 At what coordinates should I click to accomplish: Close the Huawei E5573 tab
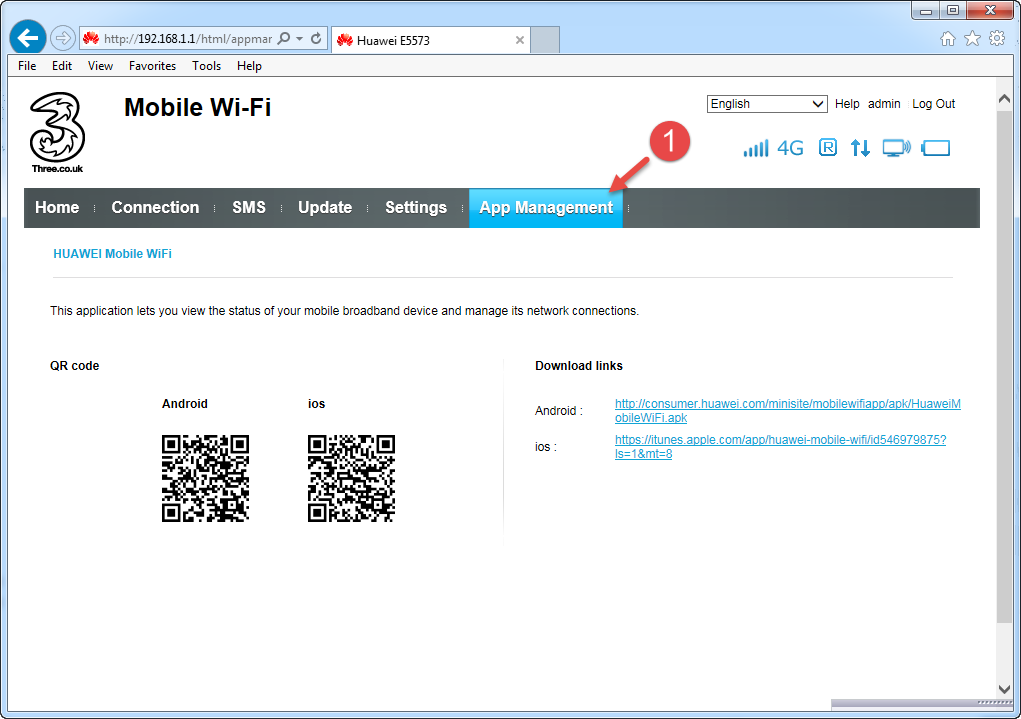[x=520, y=40]
